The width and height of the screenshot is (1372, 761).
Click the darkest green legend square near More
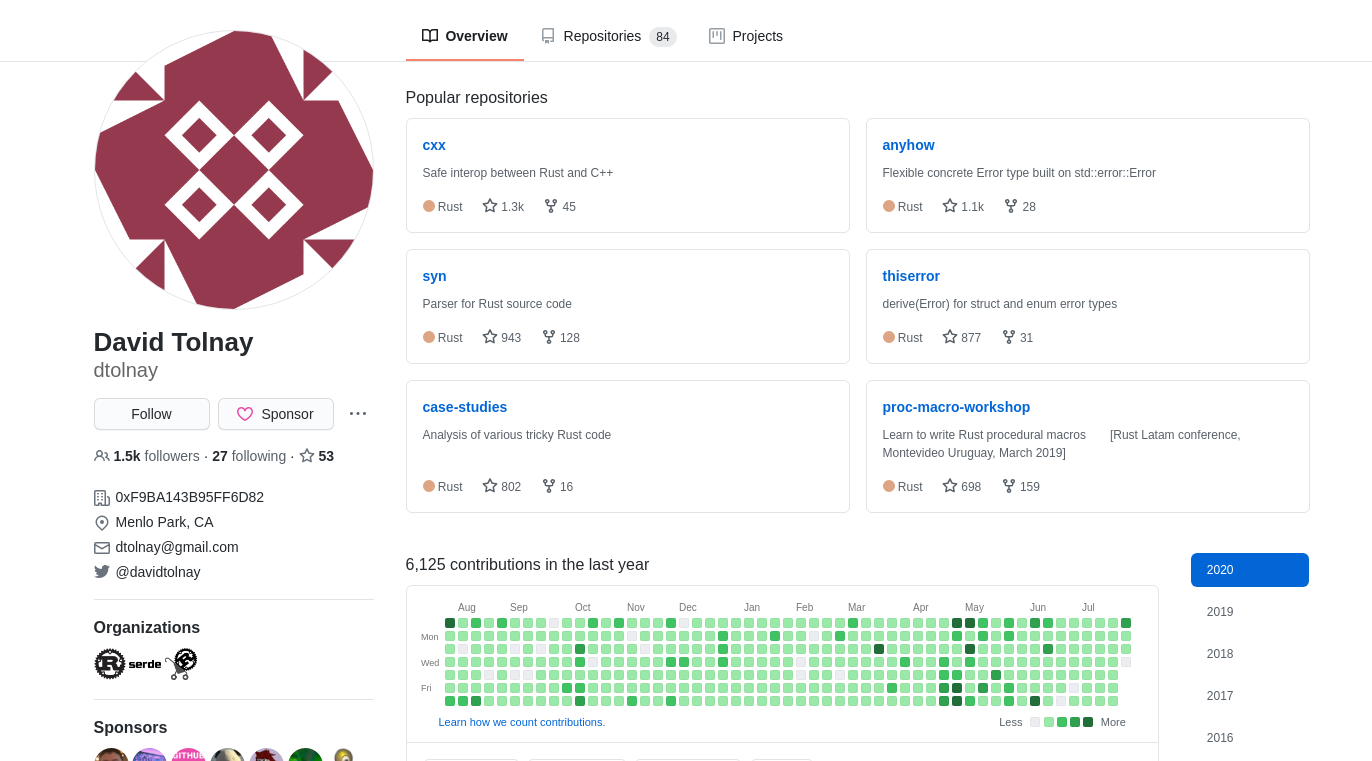[x=1088, y=722]
